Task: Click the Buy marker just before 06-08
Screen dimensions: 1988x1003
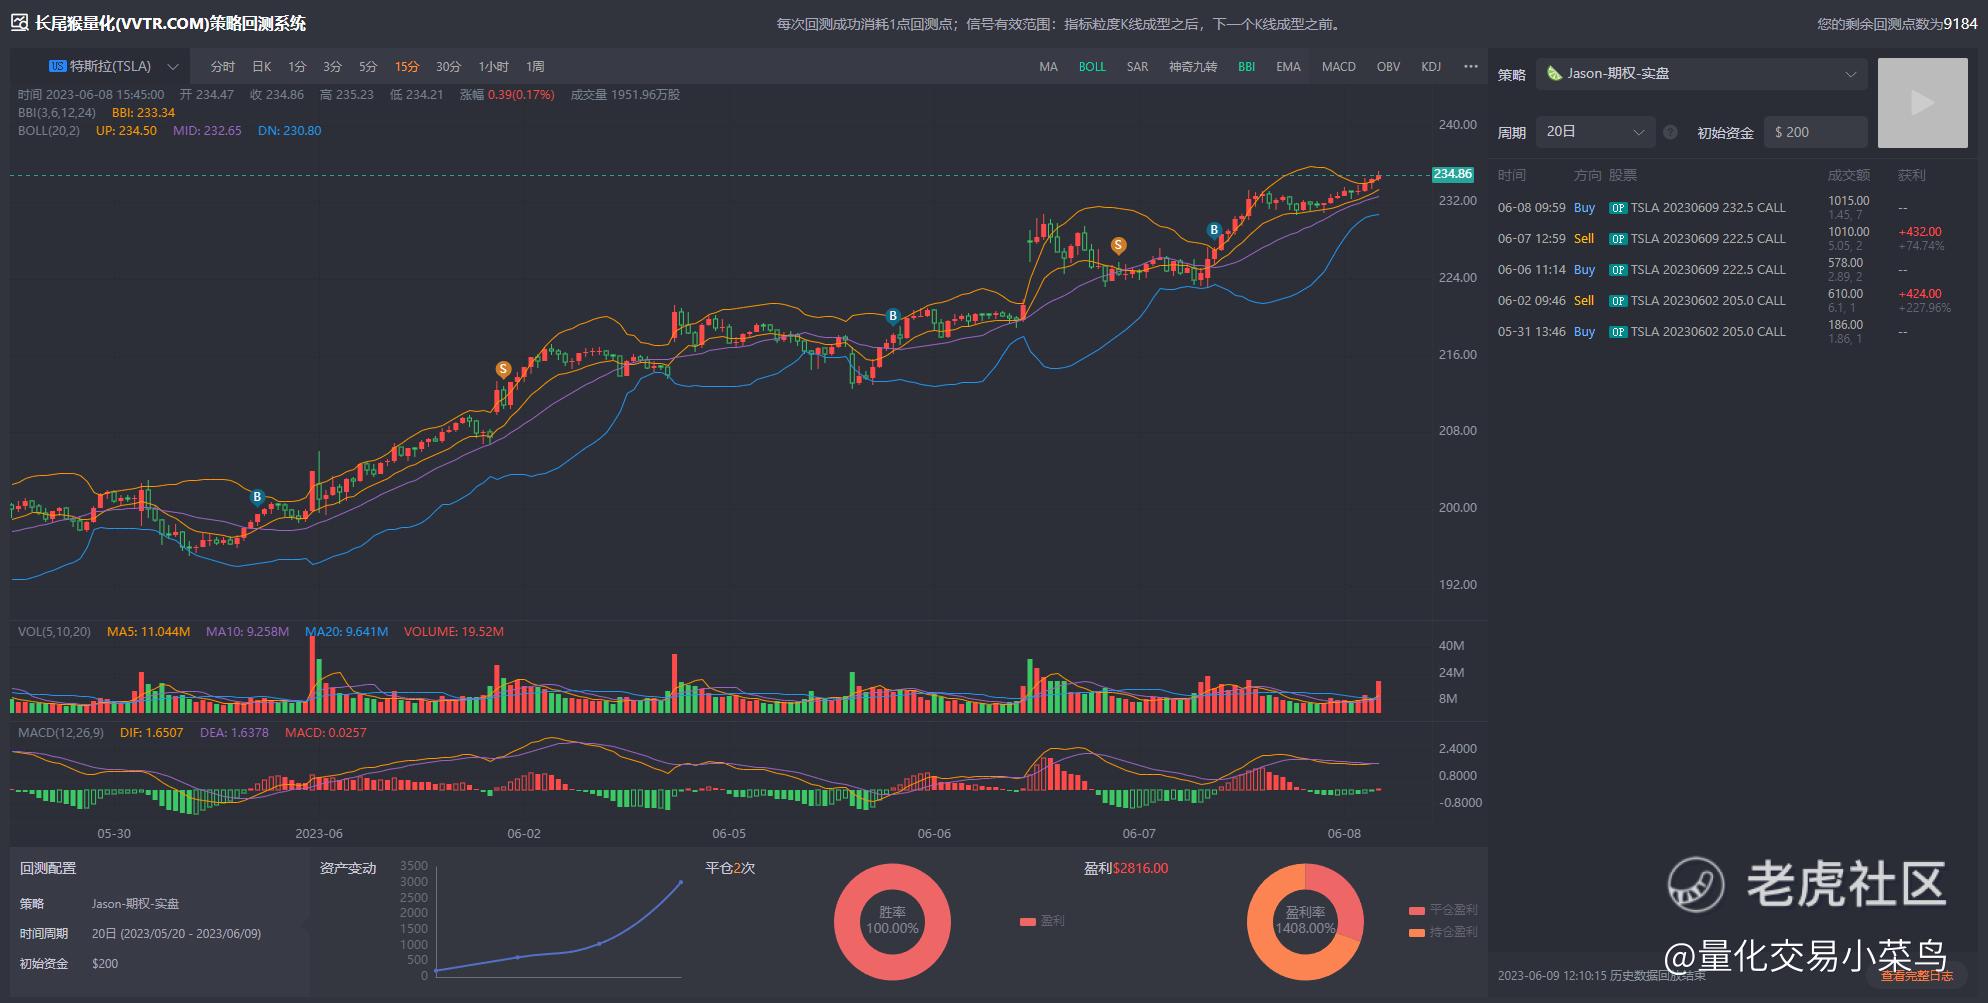Action: [1214, 230]
